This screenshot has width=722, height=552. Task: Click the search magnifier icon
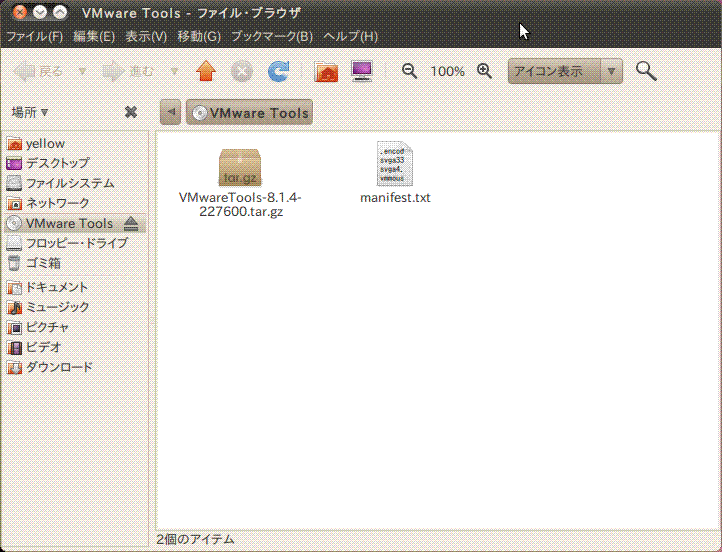point(646,71)
